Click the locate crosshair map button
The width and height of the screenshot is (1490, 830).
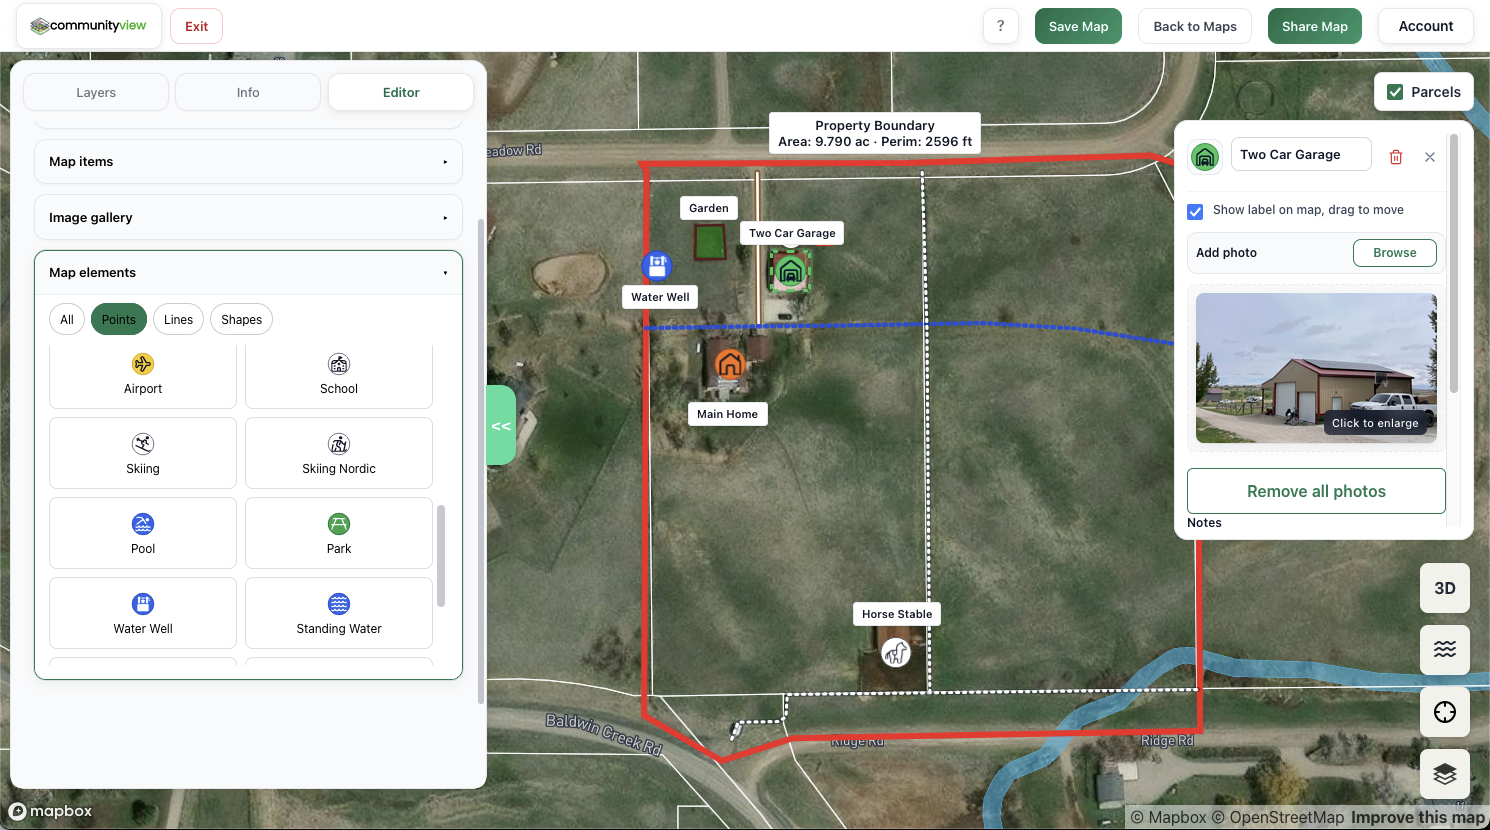point(1445,712)
